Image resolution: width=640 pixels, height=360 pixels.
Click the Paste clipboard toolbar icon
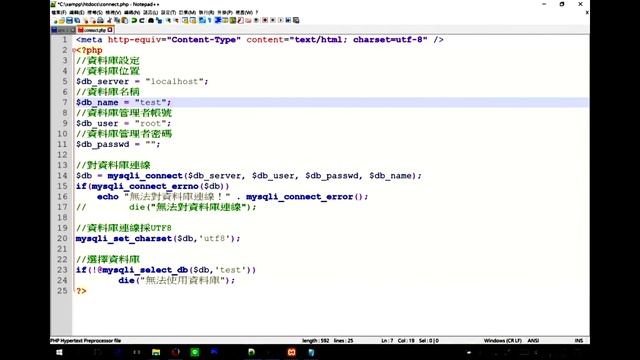[125, 20]
